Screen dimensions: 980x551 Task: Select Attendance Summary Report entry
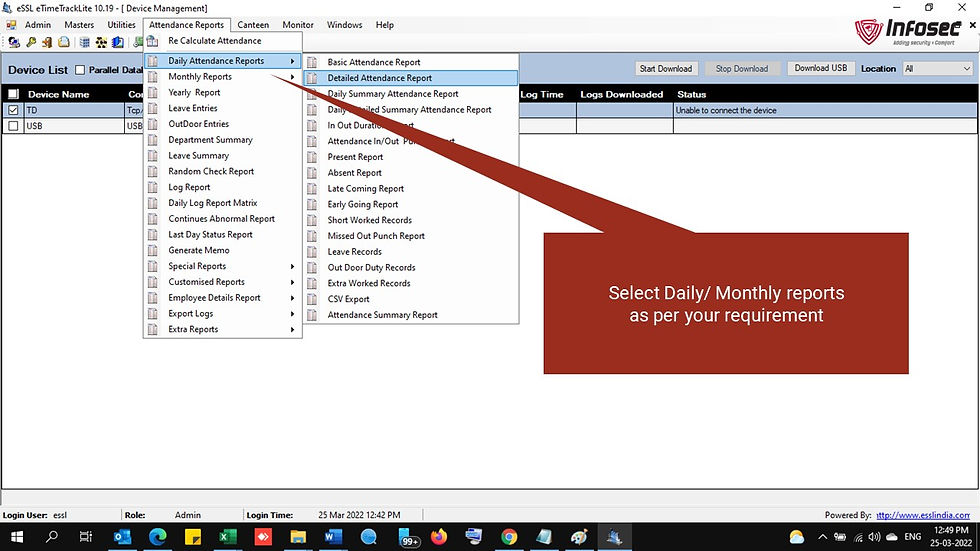[411, 315]
